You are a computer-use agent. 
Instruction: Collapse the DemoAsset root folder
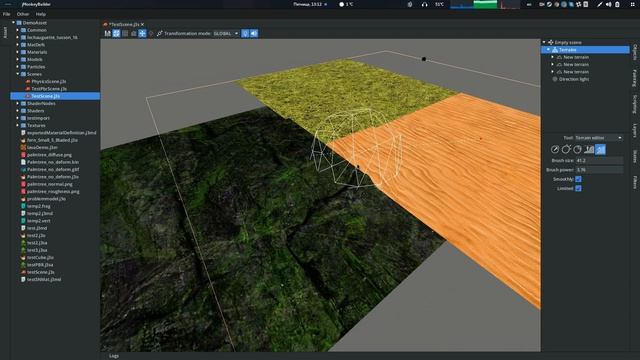click(13, 23)
